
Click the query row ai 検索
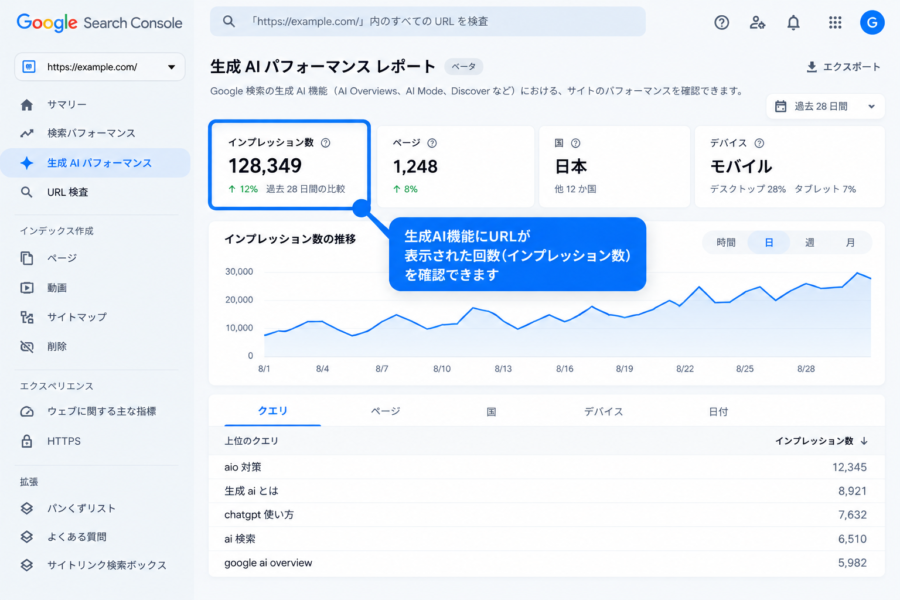546,539
